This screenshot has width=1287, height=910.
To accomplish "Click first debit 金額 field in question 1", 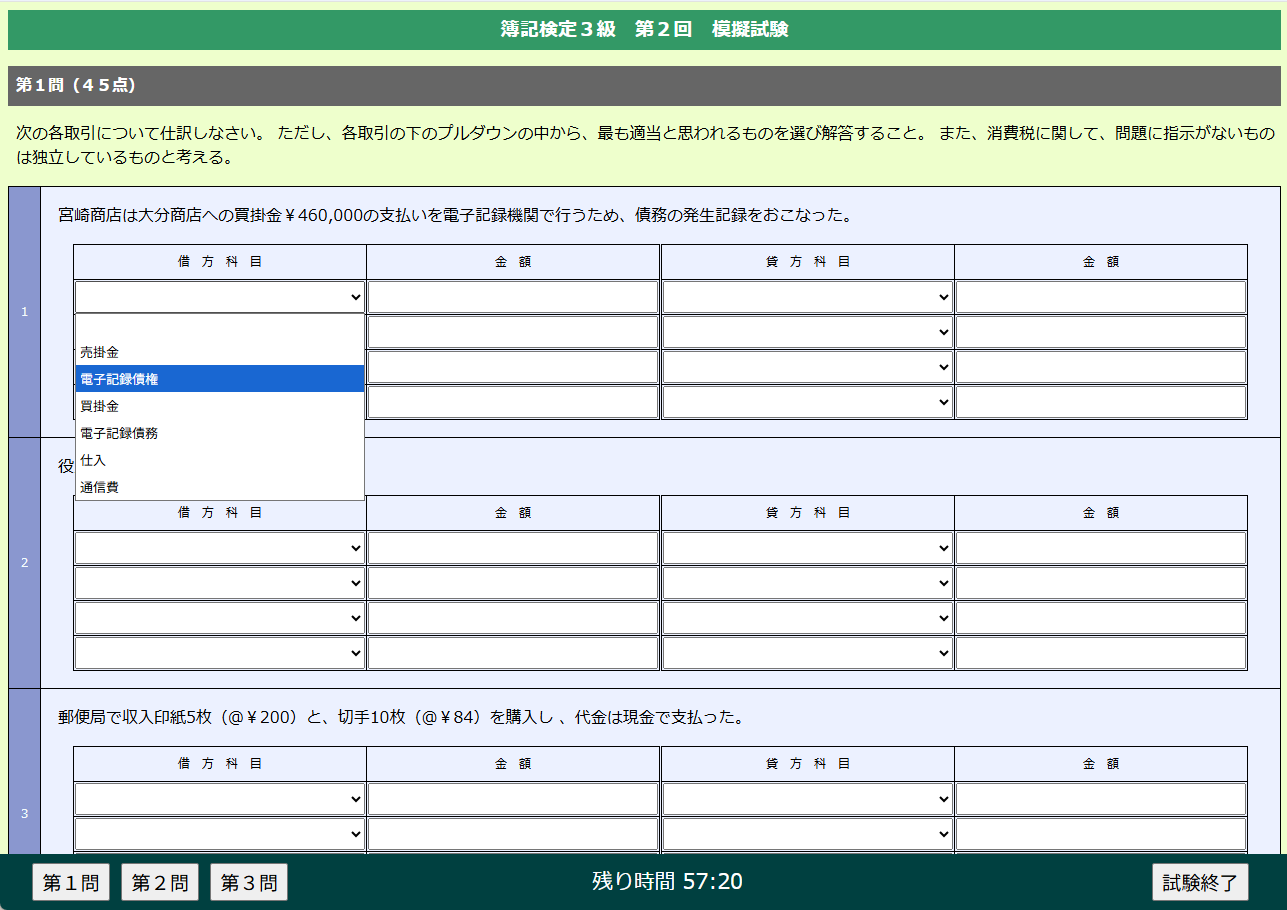I will coord(513,297).
